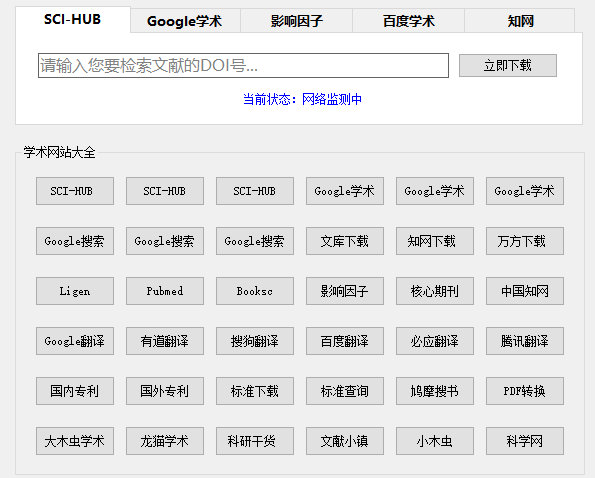The height and width of the screenshot is (478, 595).
Task: Open 文库下载 site
Action: coord(345,241)
